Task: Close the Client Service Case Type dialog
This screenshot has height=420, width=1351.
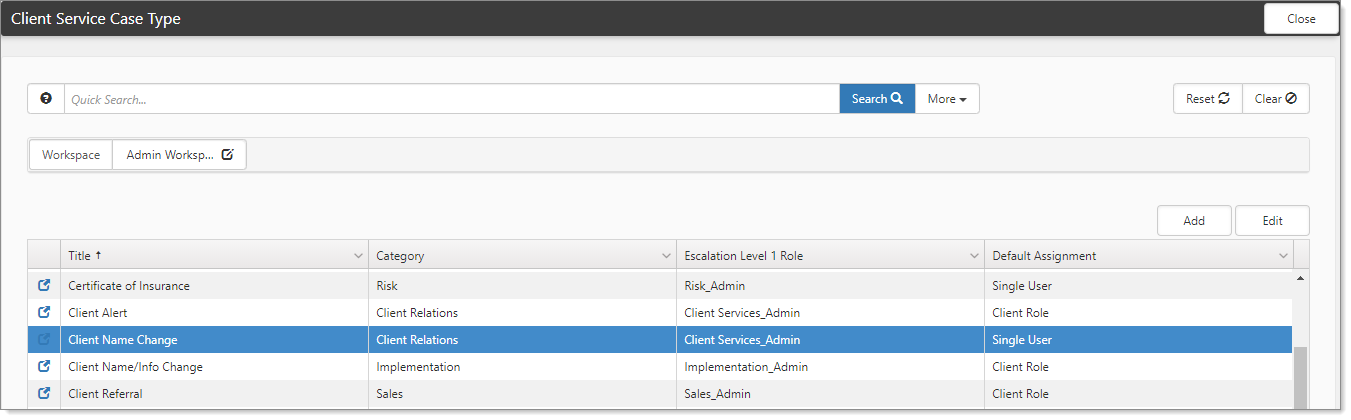Action: click(x=1301, y=19)
